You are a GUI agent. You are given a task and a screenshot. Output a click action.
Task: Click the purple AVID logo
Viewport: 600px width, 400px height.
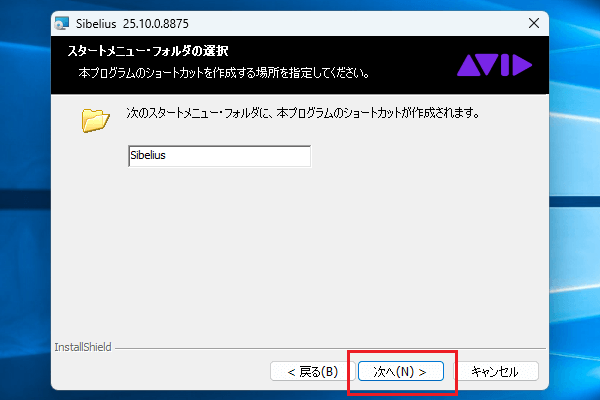click(x=495, y=66)
